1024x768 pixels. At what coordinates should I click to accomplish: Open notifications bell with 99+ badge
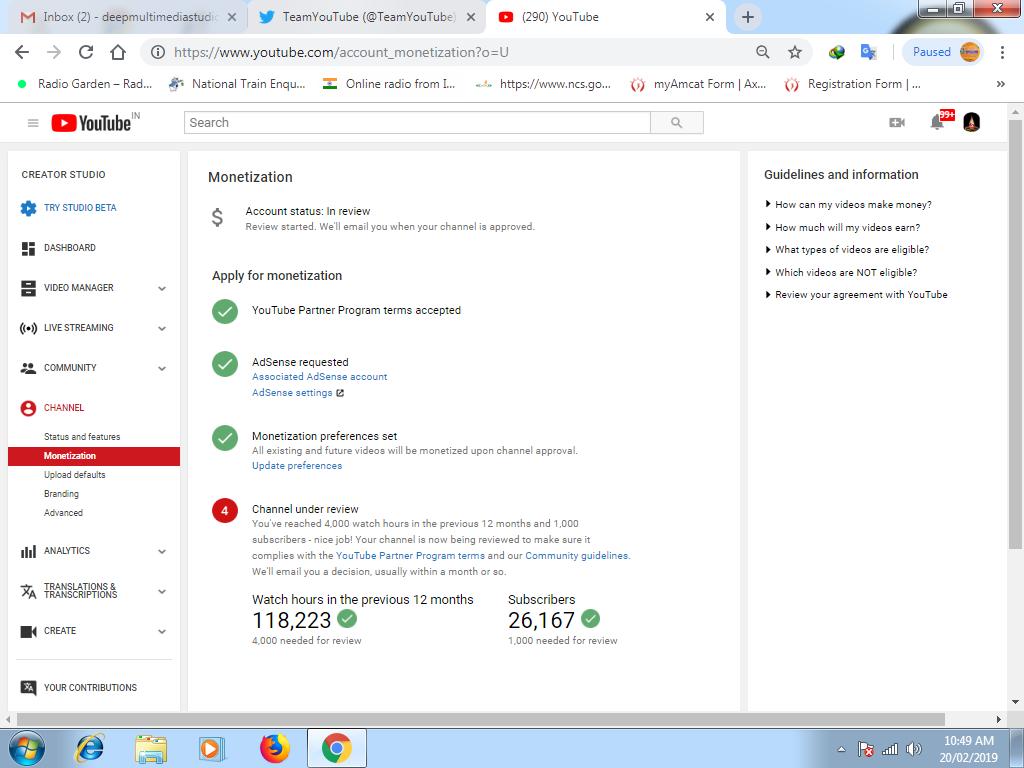pos(938,122)
